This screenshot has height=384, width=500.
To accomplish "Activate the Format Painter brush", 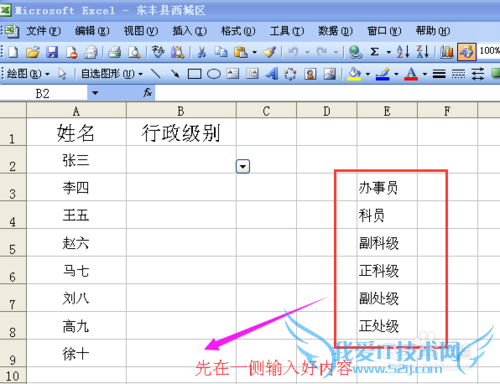I will coord(269,52).
